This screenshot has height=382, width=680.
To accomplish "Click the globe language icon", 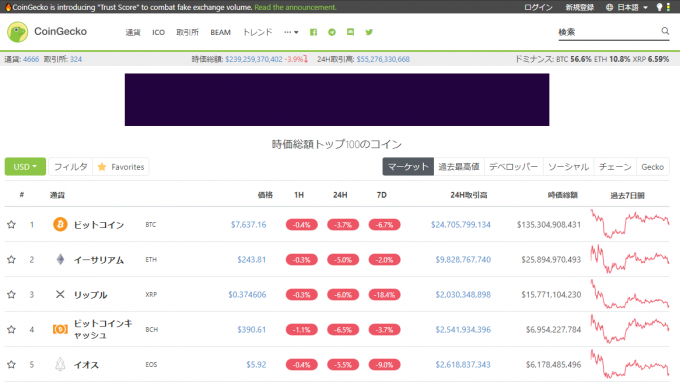I will click(x=609, y=7).
